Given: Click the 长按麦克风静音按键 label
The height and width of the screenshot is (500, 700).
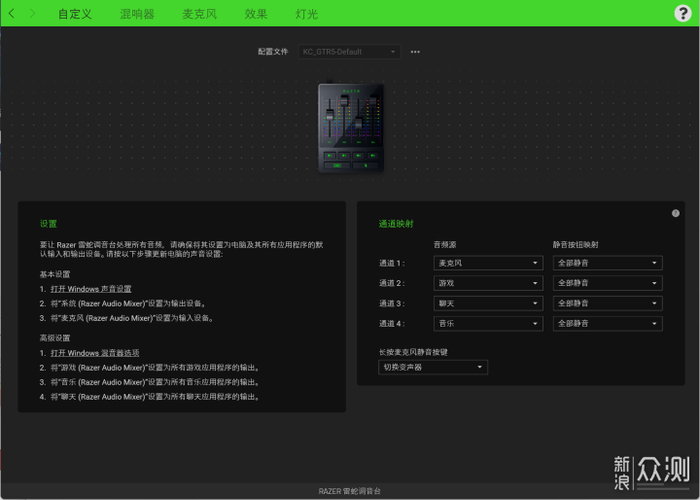Looking at the screenshot, I should [x=413, y=352].
